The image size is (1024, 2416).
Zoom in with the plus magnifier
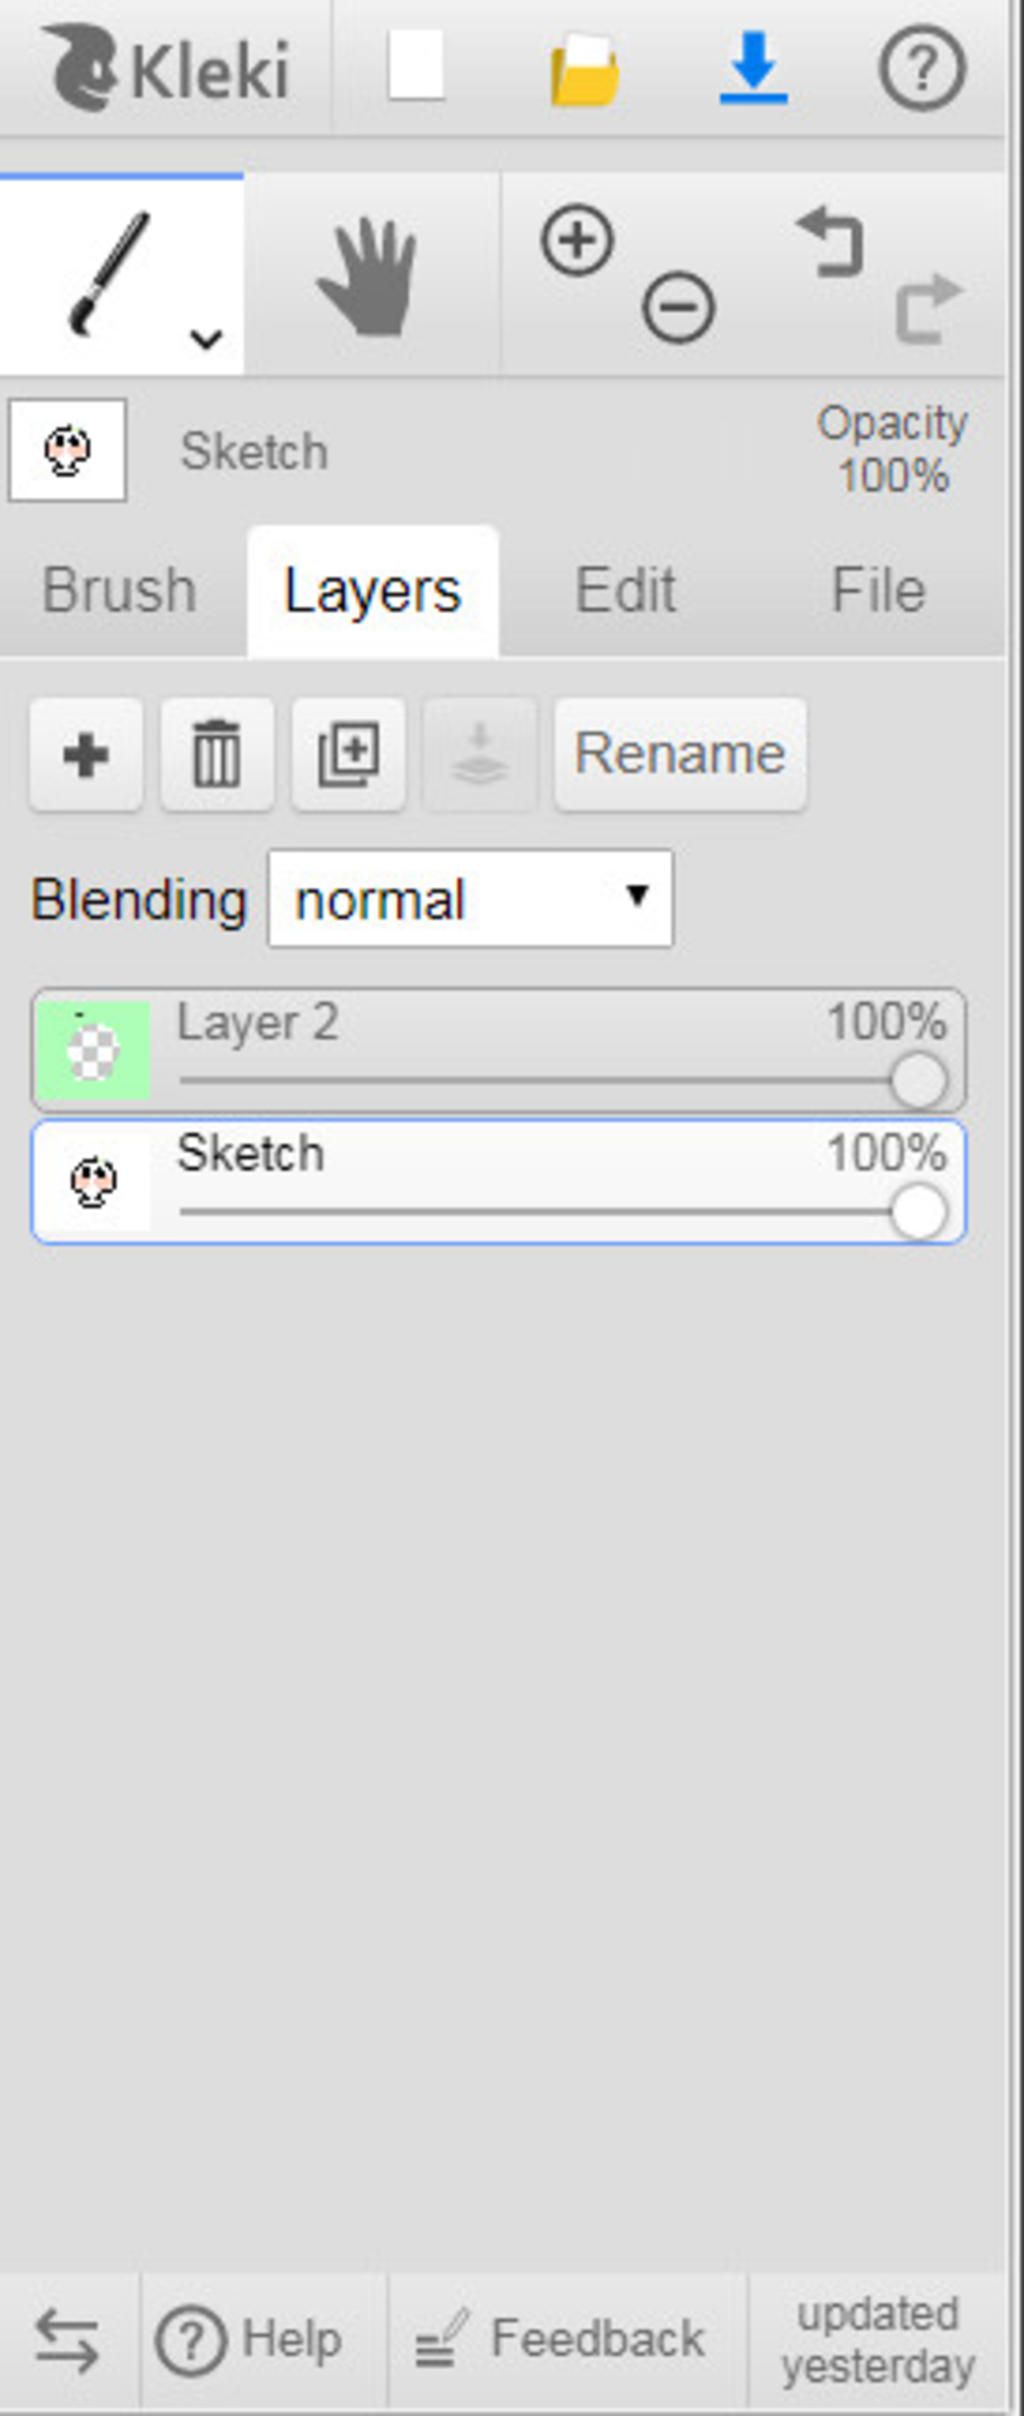click(x=577, y=240)
